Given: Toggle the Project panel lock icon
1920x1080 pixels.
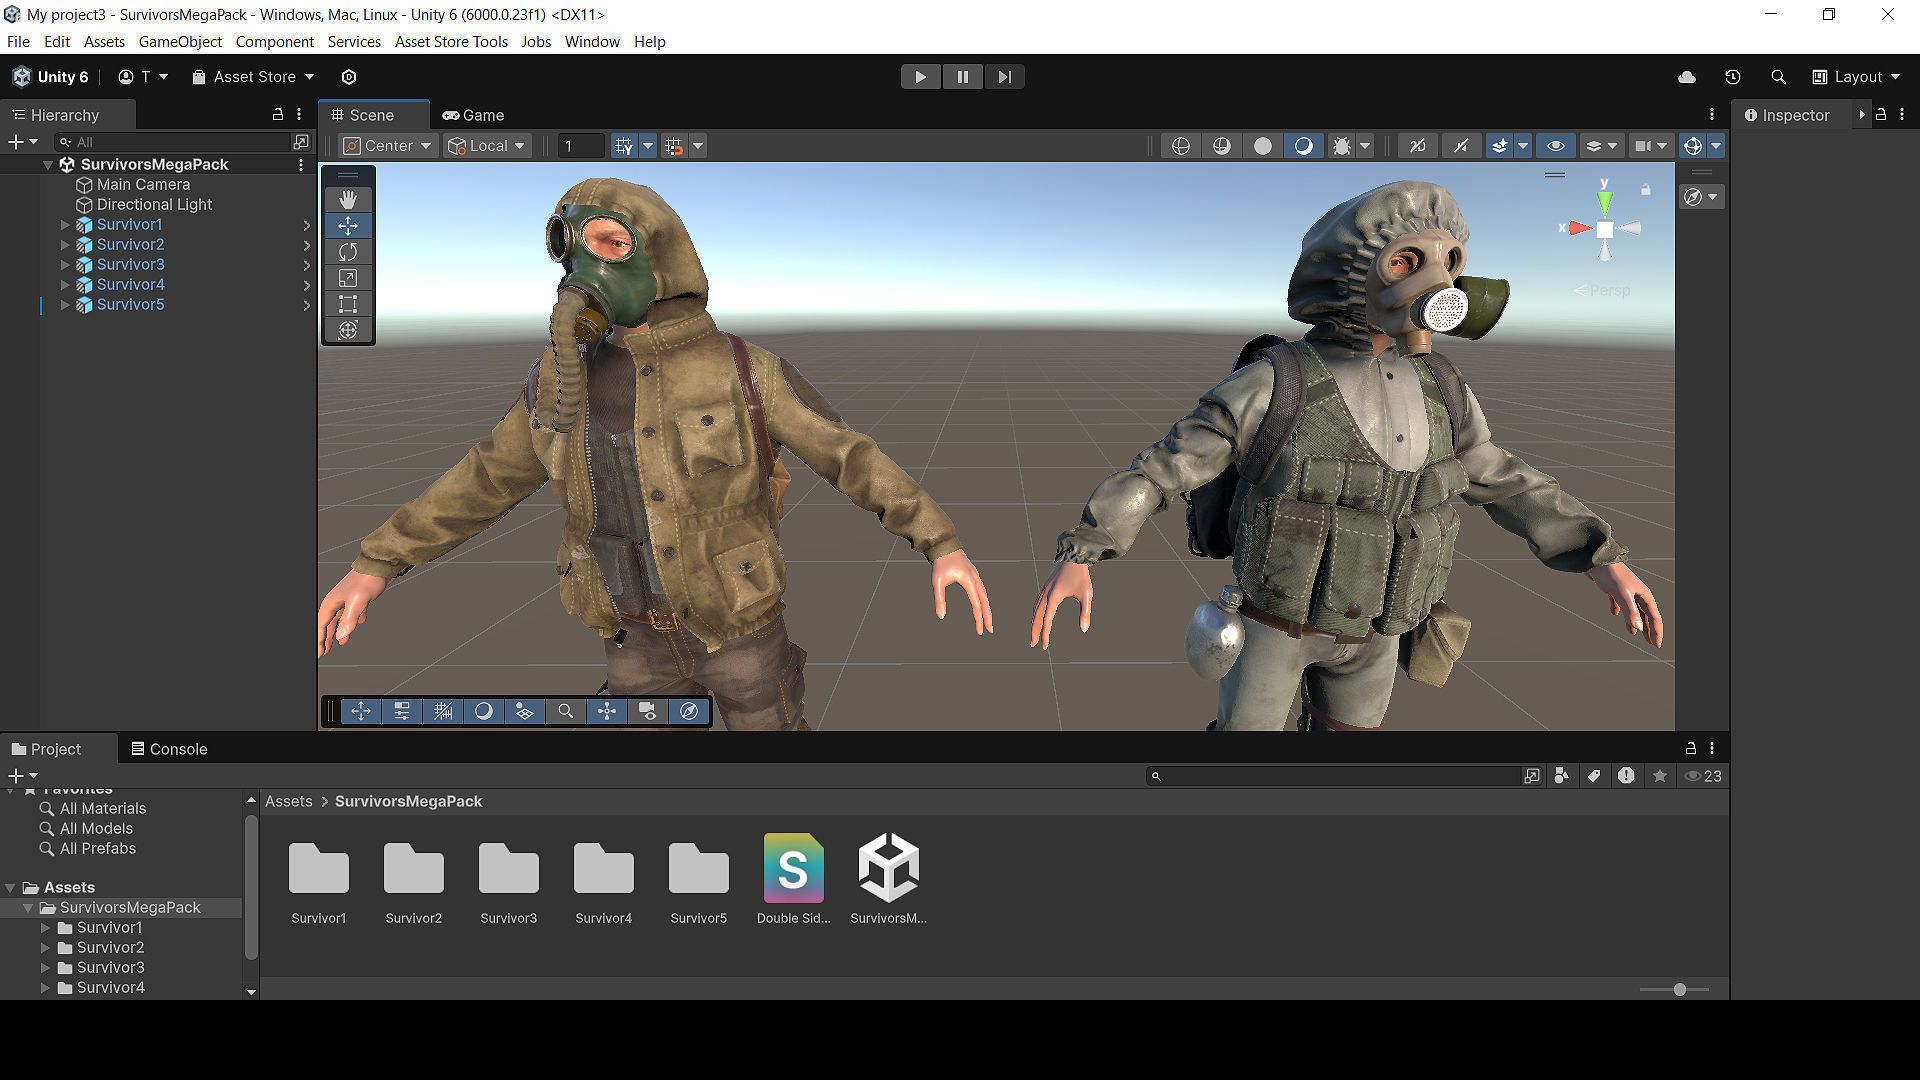Looking at the screenshot, I should (1691, 748).
